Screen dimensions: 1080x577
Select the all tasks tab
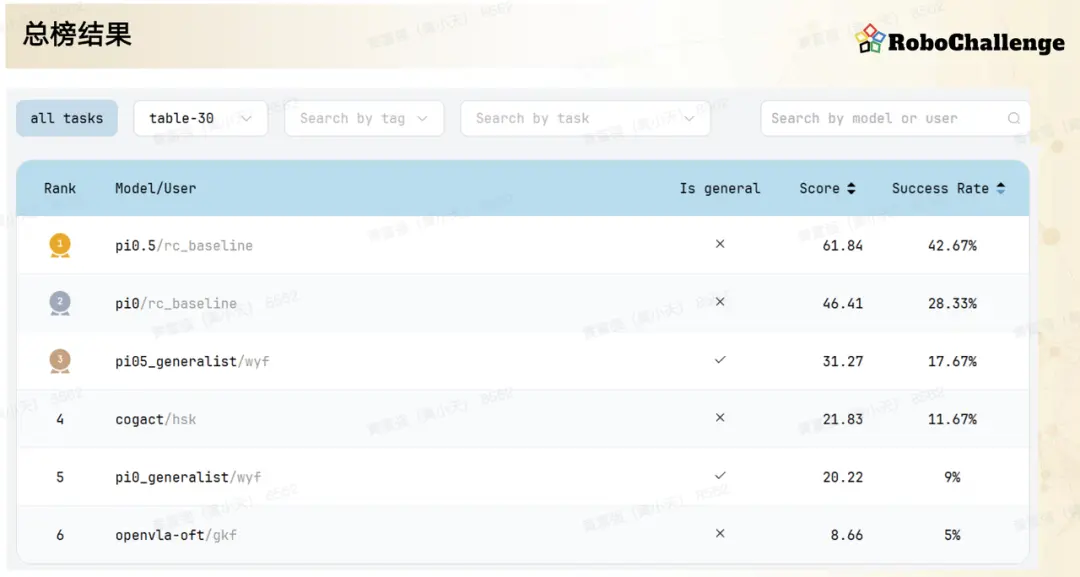(x=67, y=118)
